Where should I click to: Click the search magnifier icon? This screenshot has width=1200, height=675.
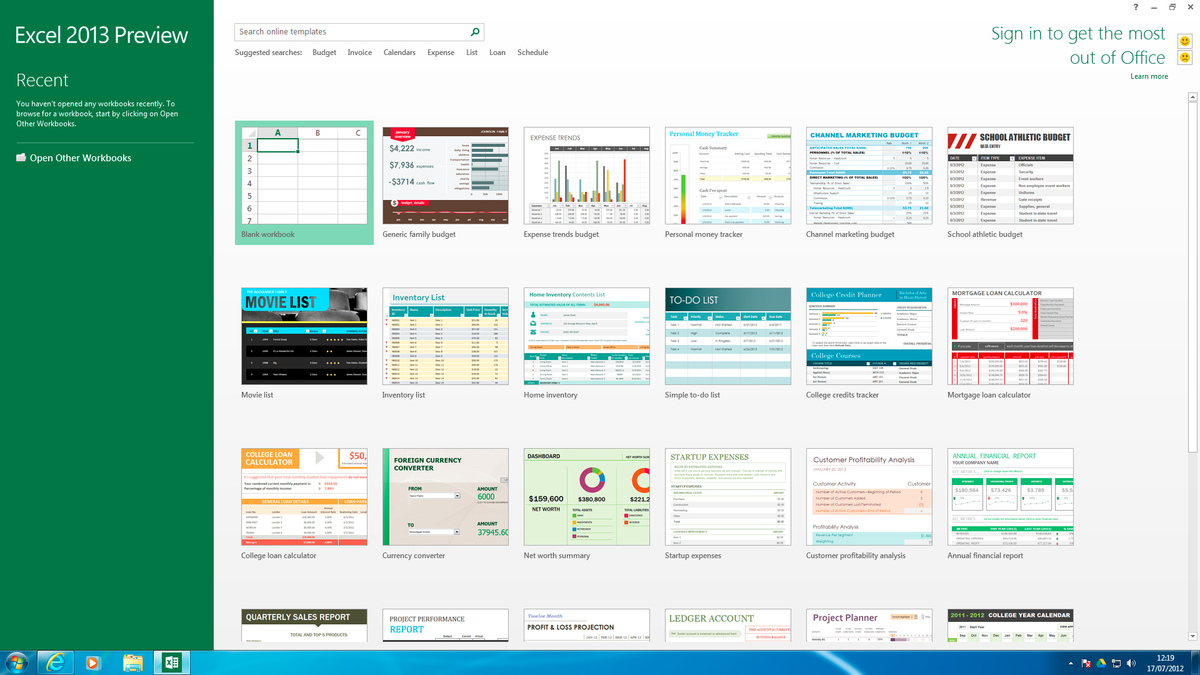[x=475, y=32]
